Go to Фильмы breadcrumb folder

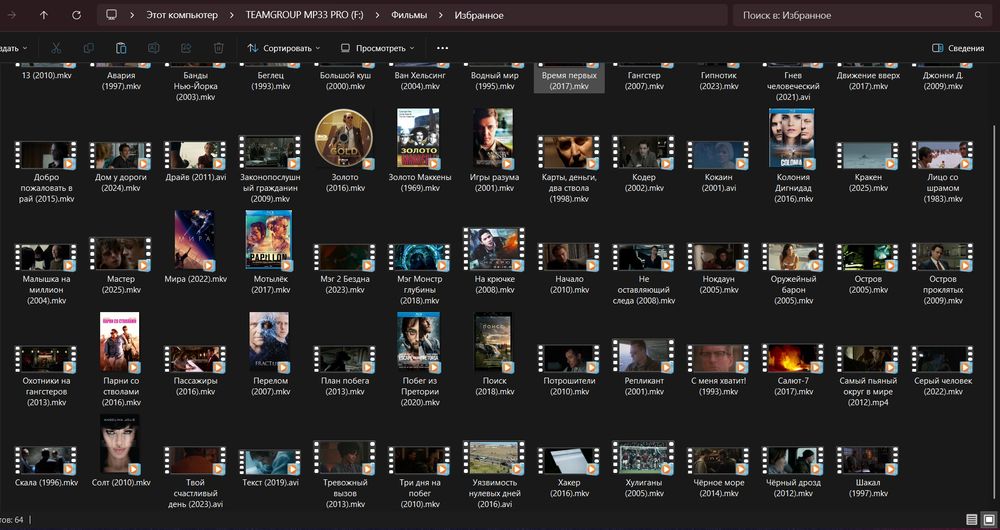[409, 15]
